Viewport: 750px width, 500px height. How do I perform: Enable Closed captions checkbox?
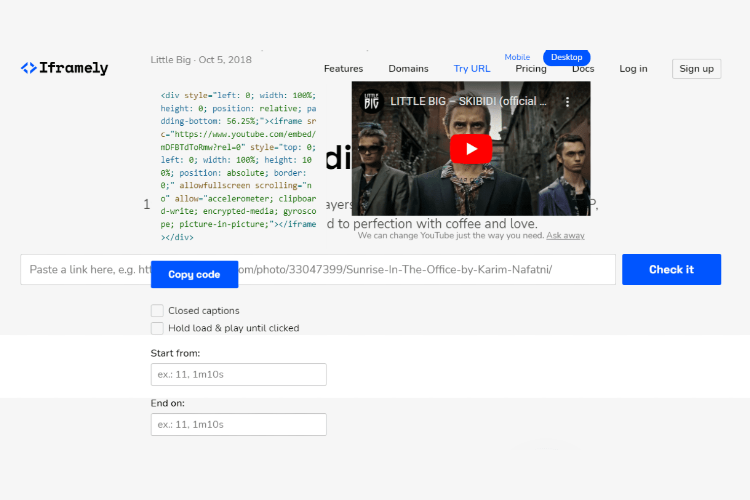click(157, 311)
